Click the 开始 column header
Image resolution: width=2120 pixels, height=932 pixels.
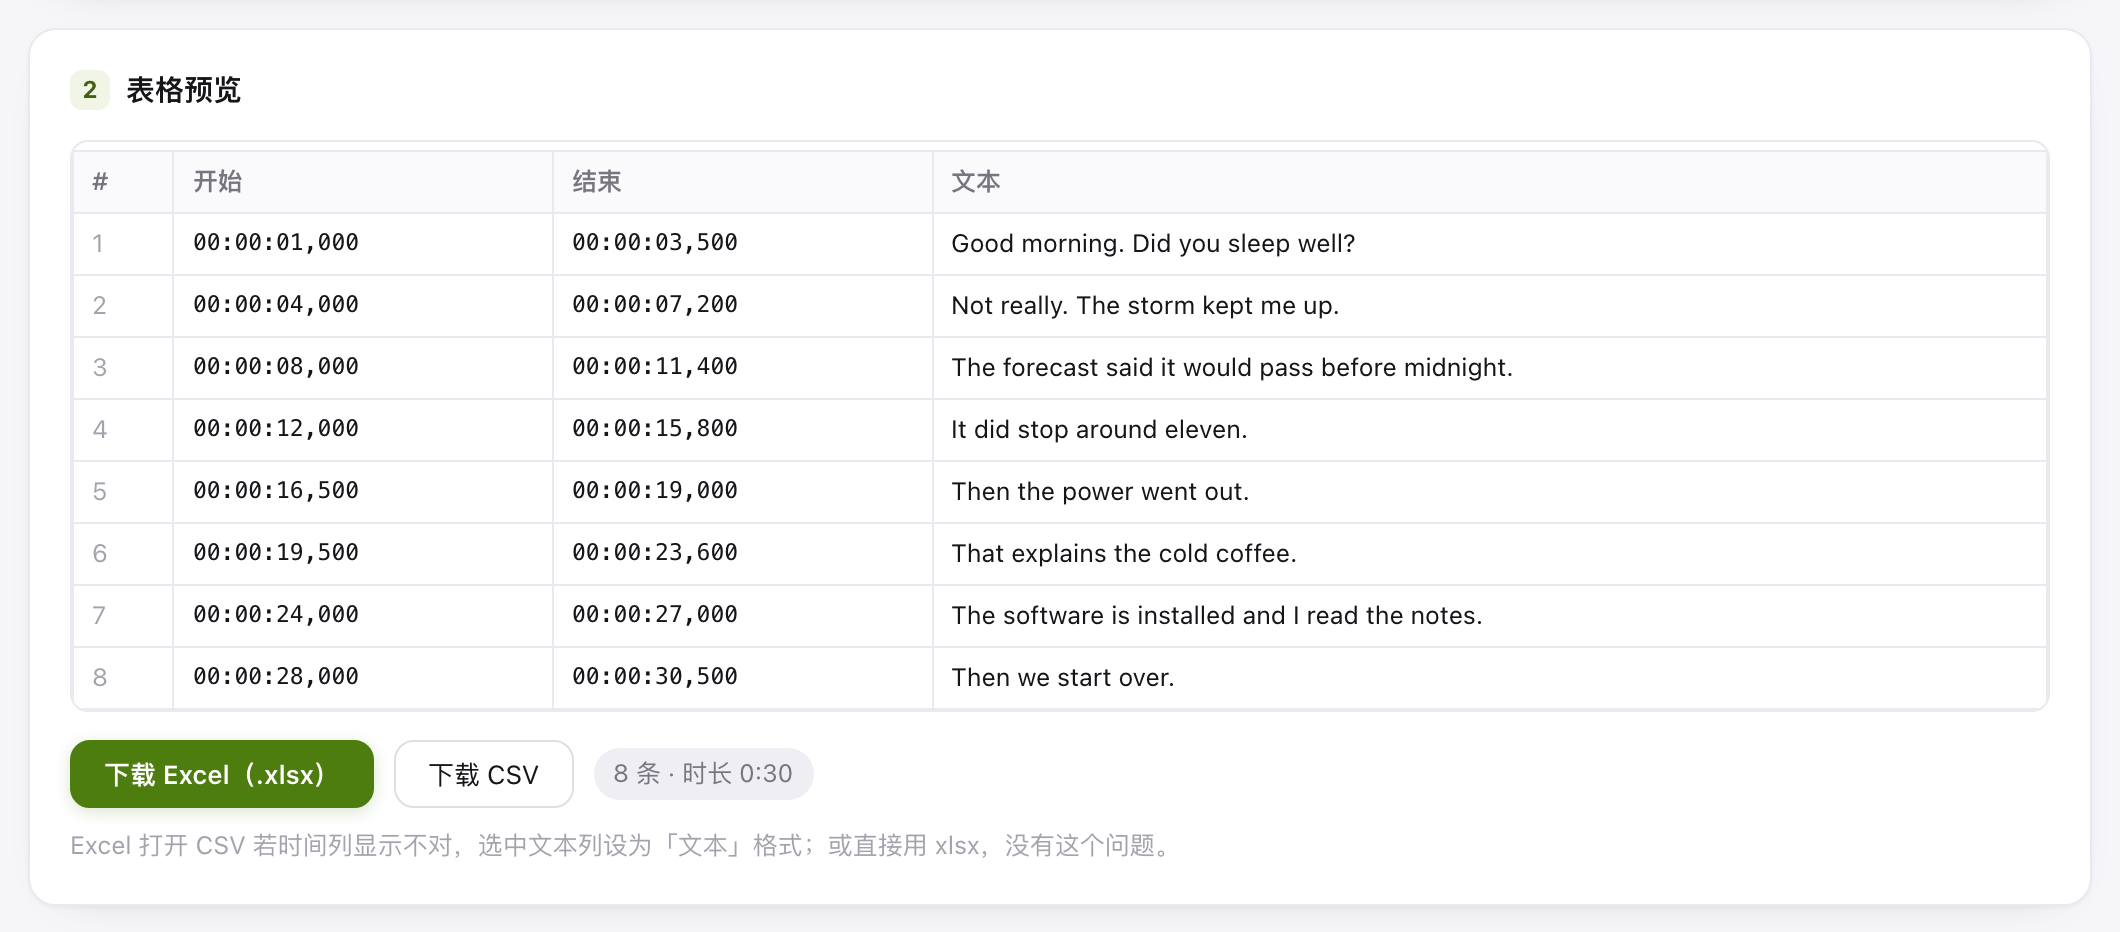tap(363, 182)
